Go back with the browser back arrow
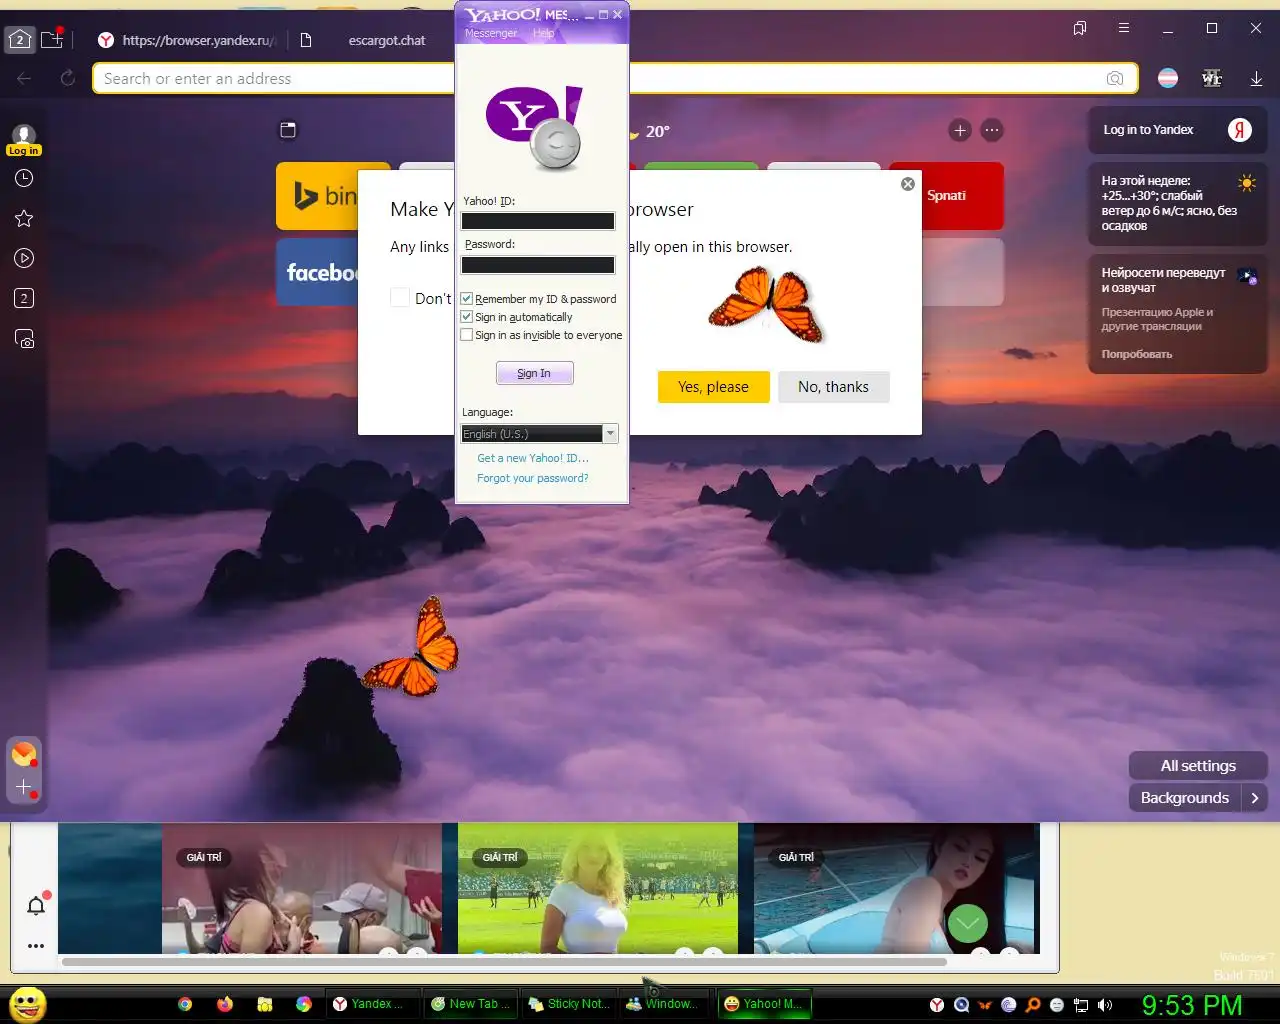Viewport: 1280px width, 1024px height. pos(24,78)
